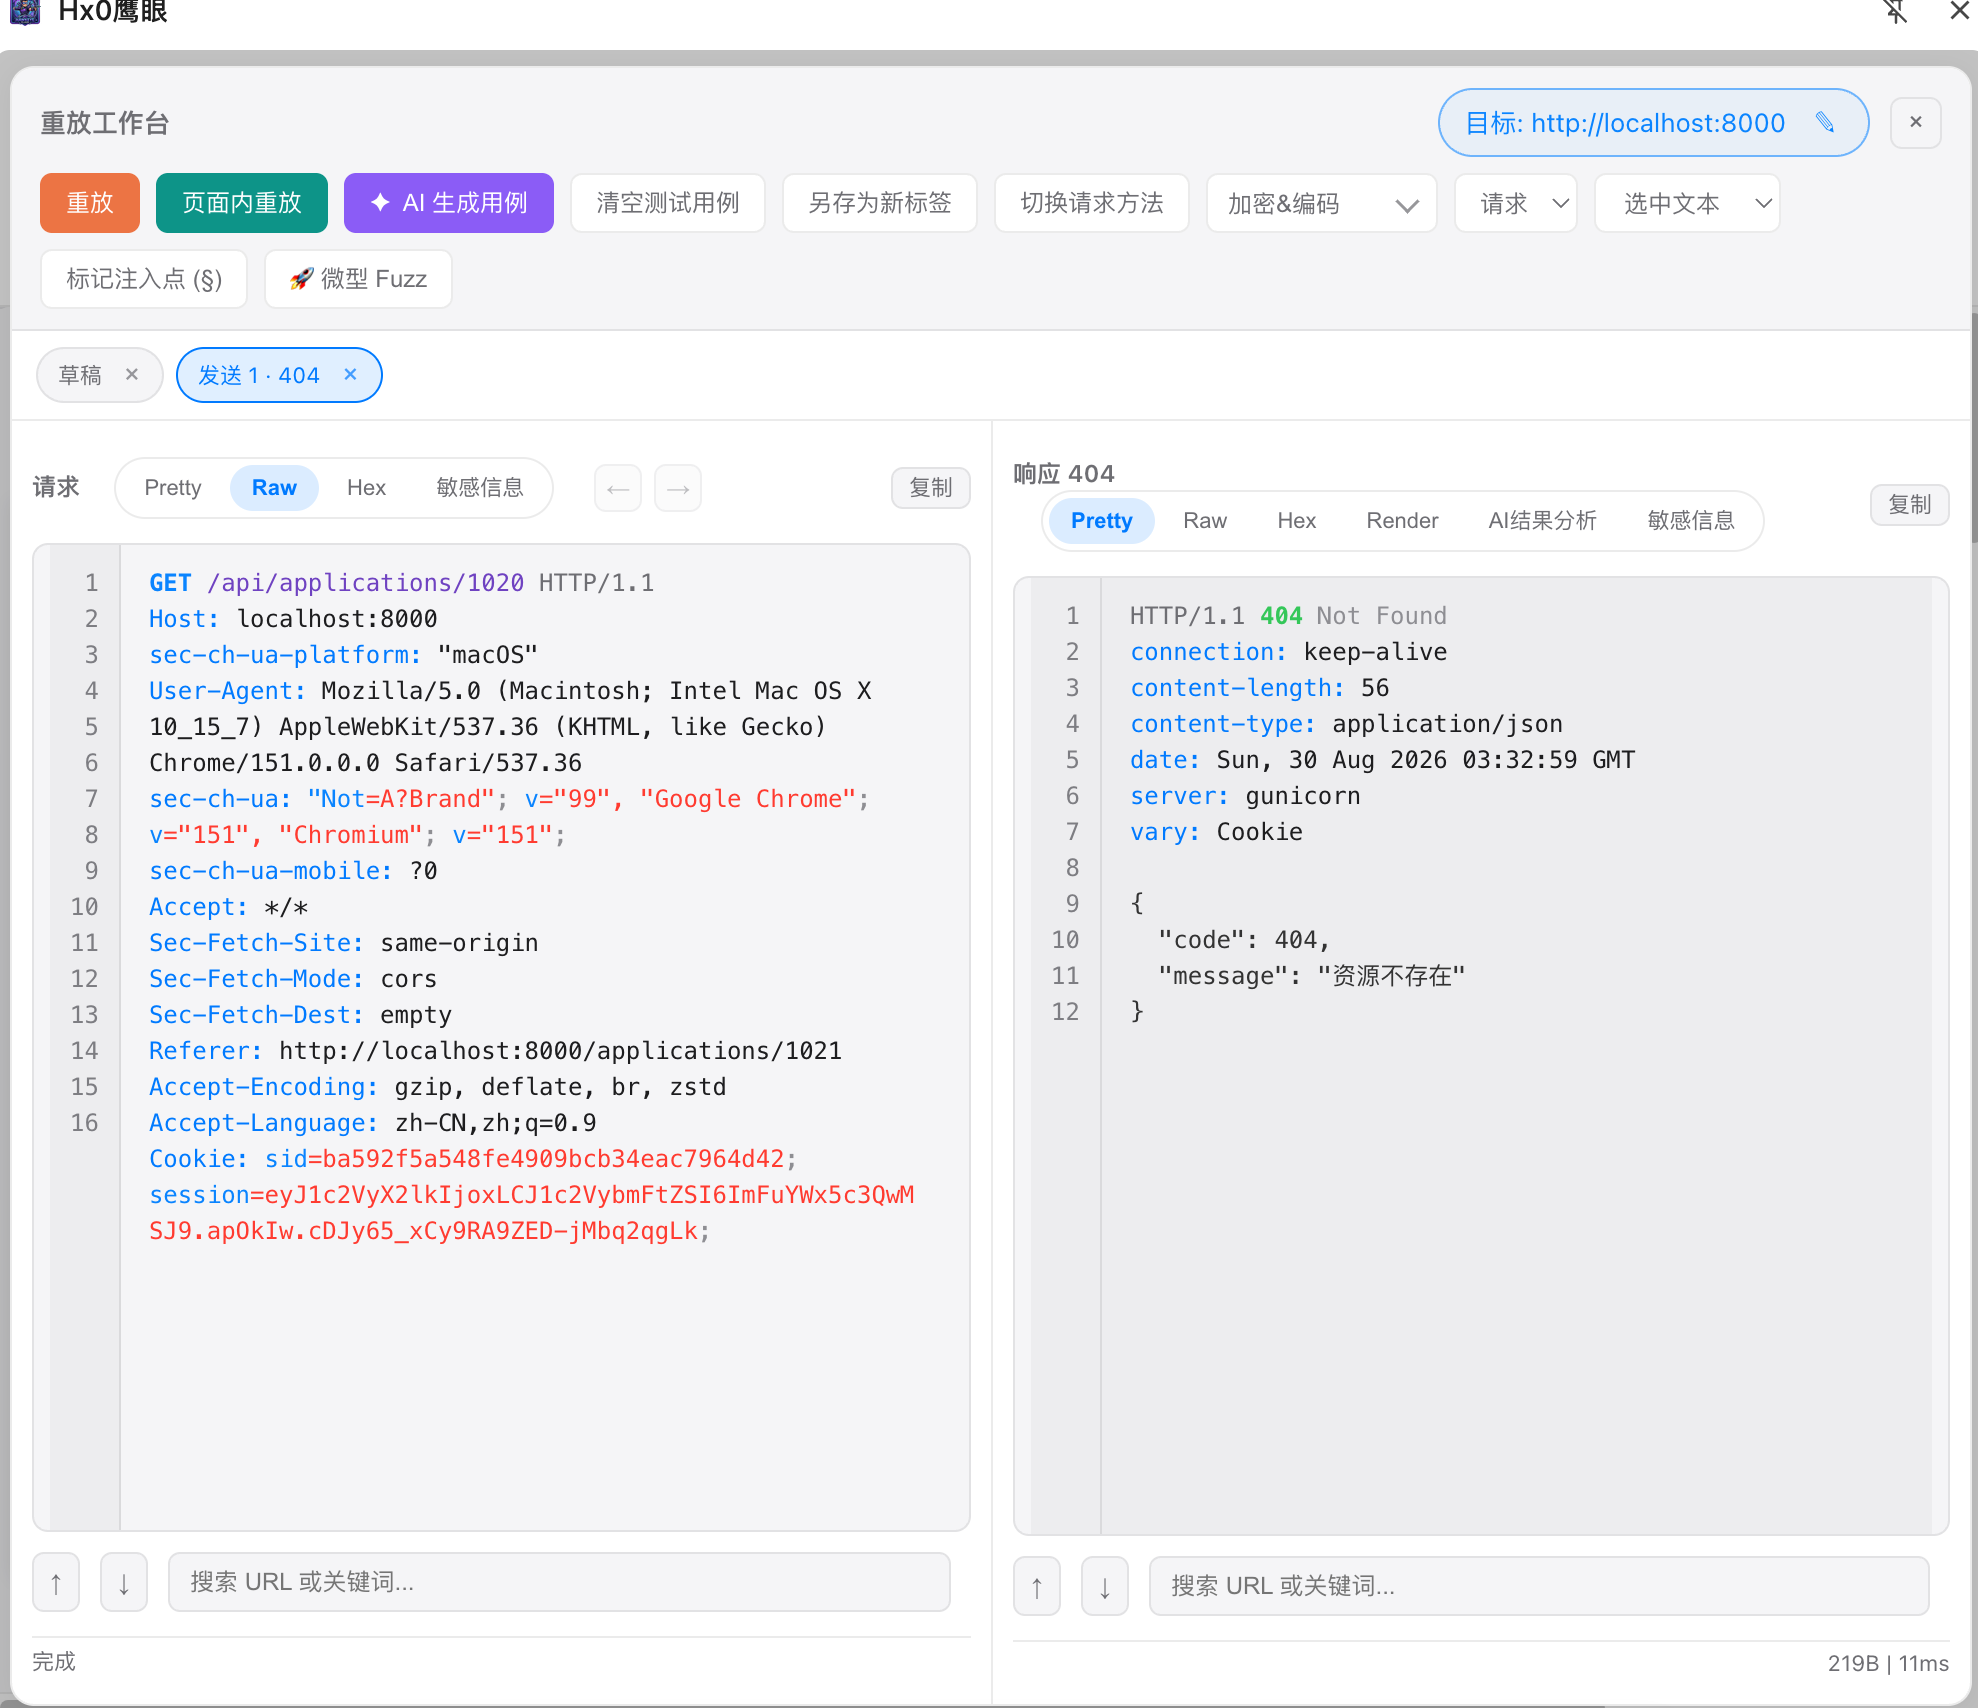The image size is (1978, 1708).
Task: Open the AI结果分析 tab
Action: pyautogui.click(x=1542, y=521)
